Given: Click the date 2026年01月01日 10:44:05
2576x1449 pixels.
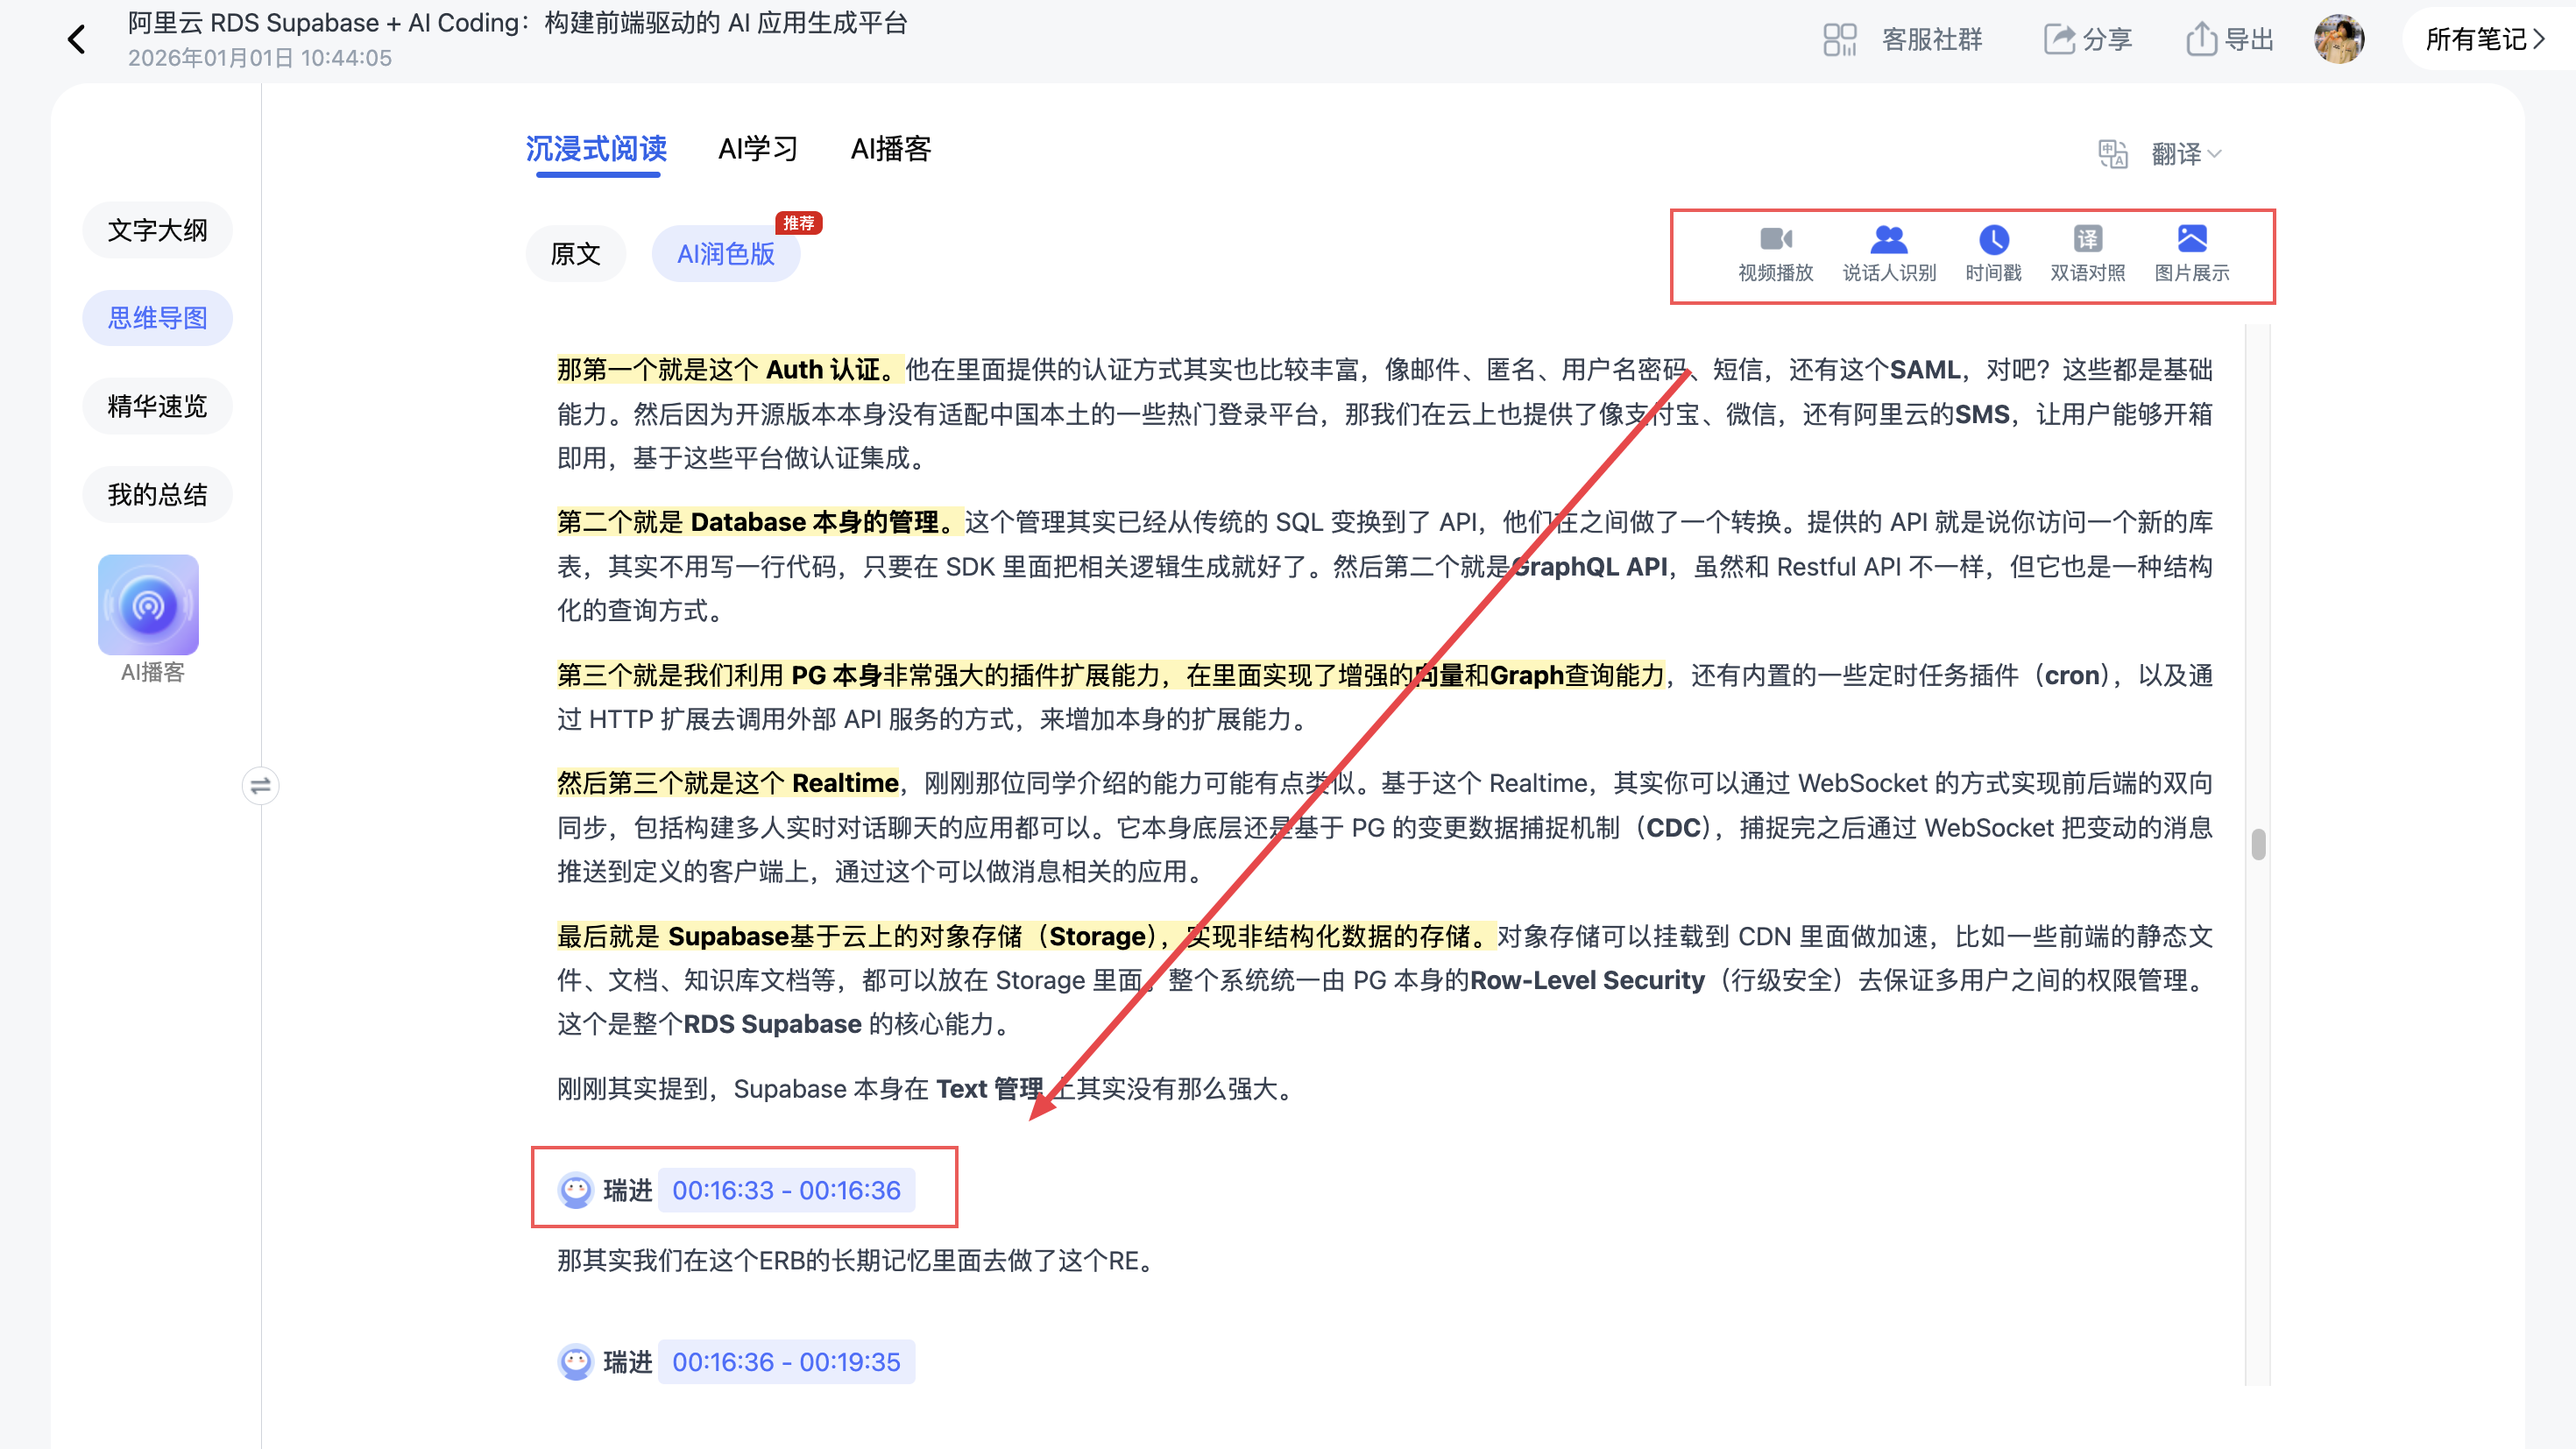Looking at the screenshot, I should [x=260, y=58].
